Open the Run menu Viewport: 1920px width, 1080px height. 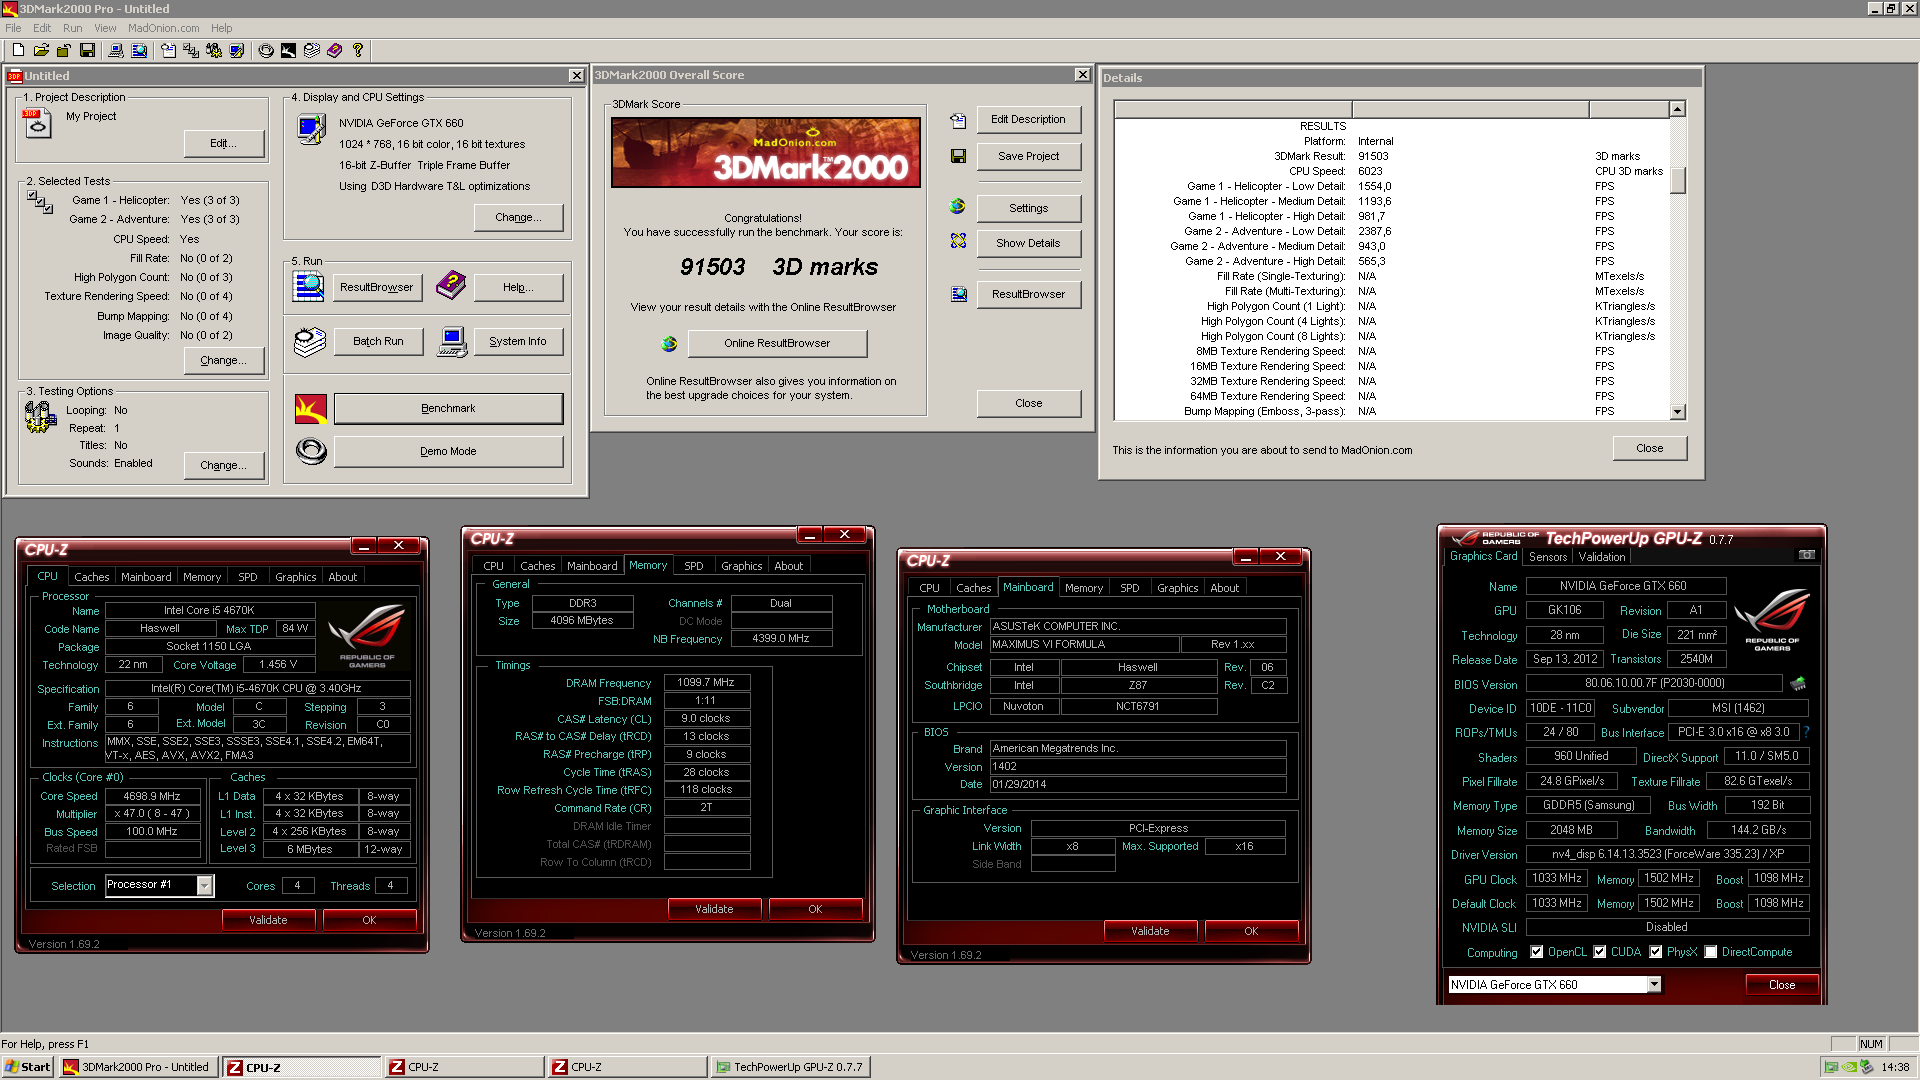coord(72,28)
